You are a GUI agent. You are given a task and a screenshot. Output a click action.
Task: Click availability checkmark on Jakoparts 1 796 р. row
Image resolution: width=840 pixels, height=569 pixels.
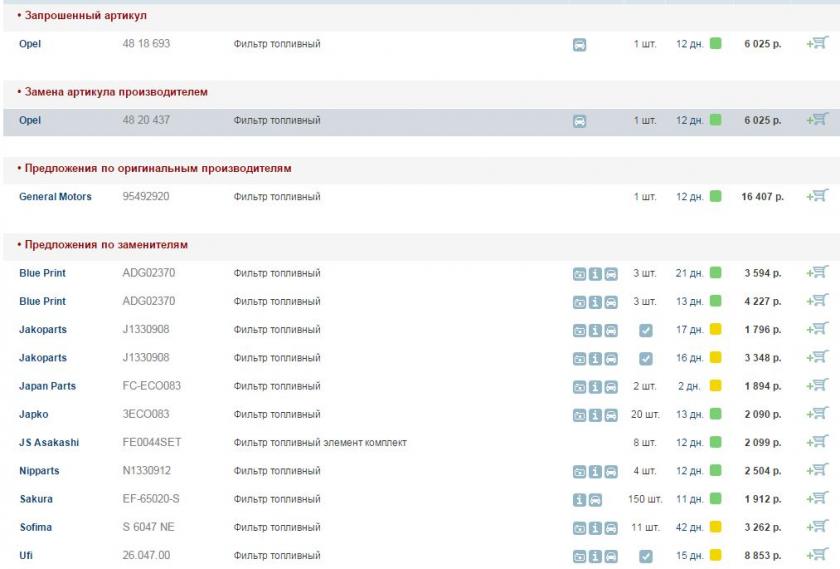pyautogui.click(x=646, y=331)
